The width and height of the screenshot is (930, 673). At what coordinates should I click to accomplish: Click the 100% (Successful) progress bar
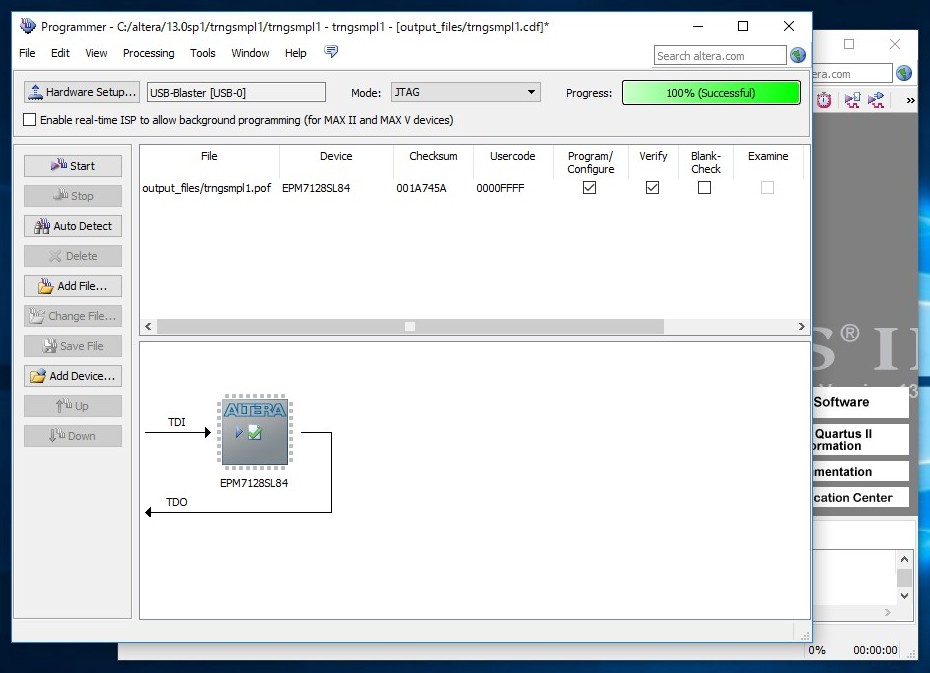(711, 93)
